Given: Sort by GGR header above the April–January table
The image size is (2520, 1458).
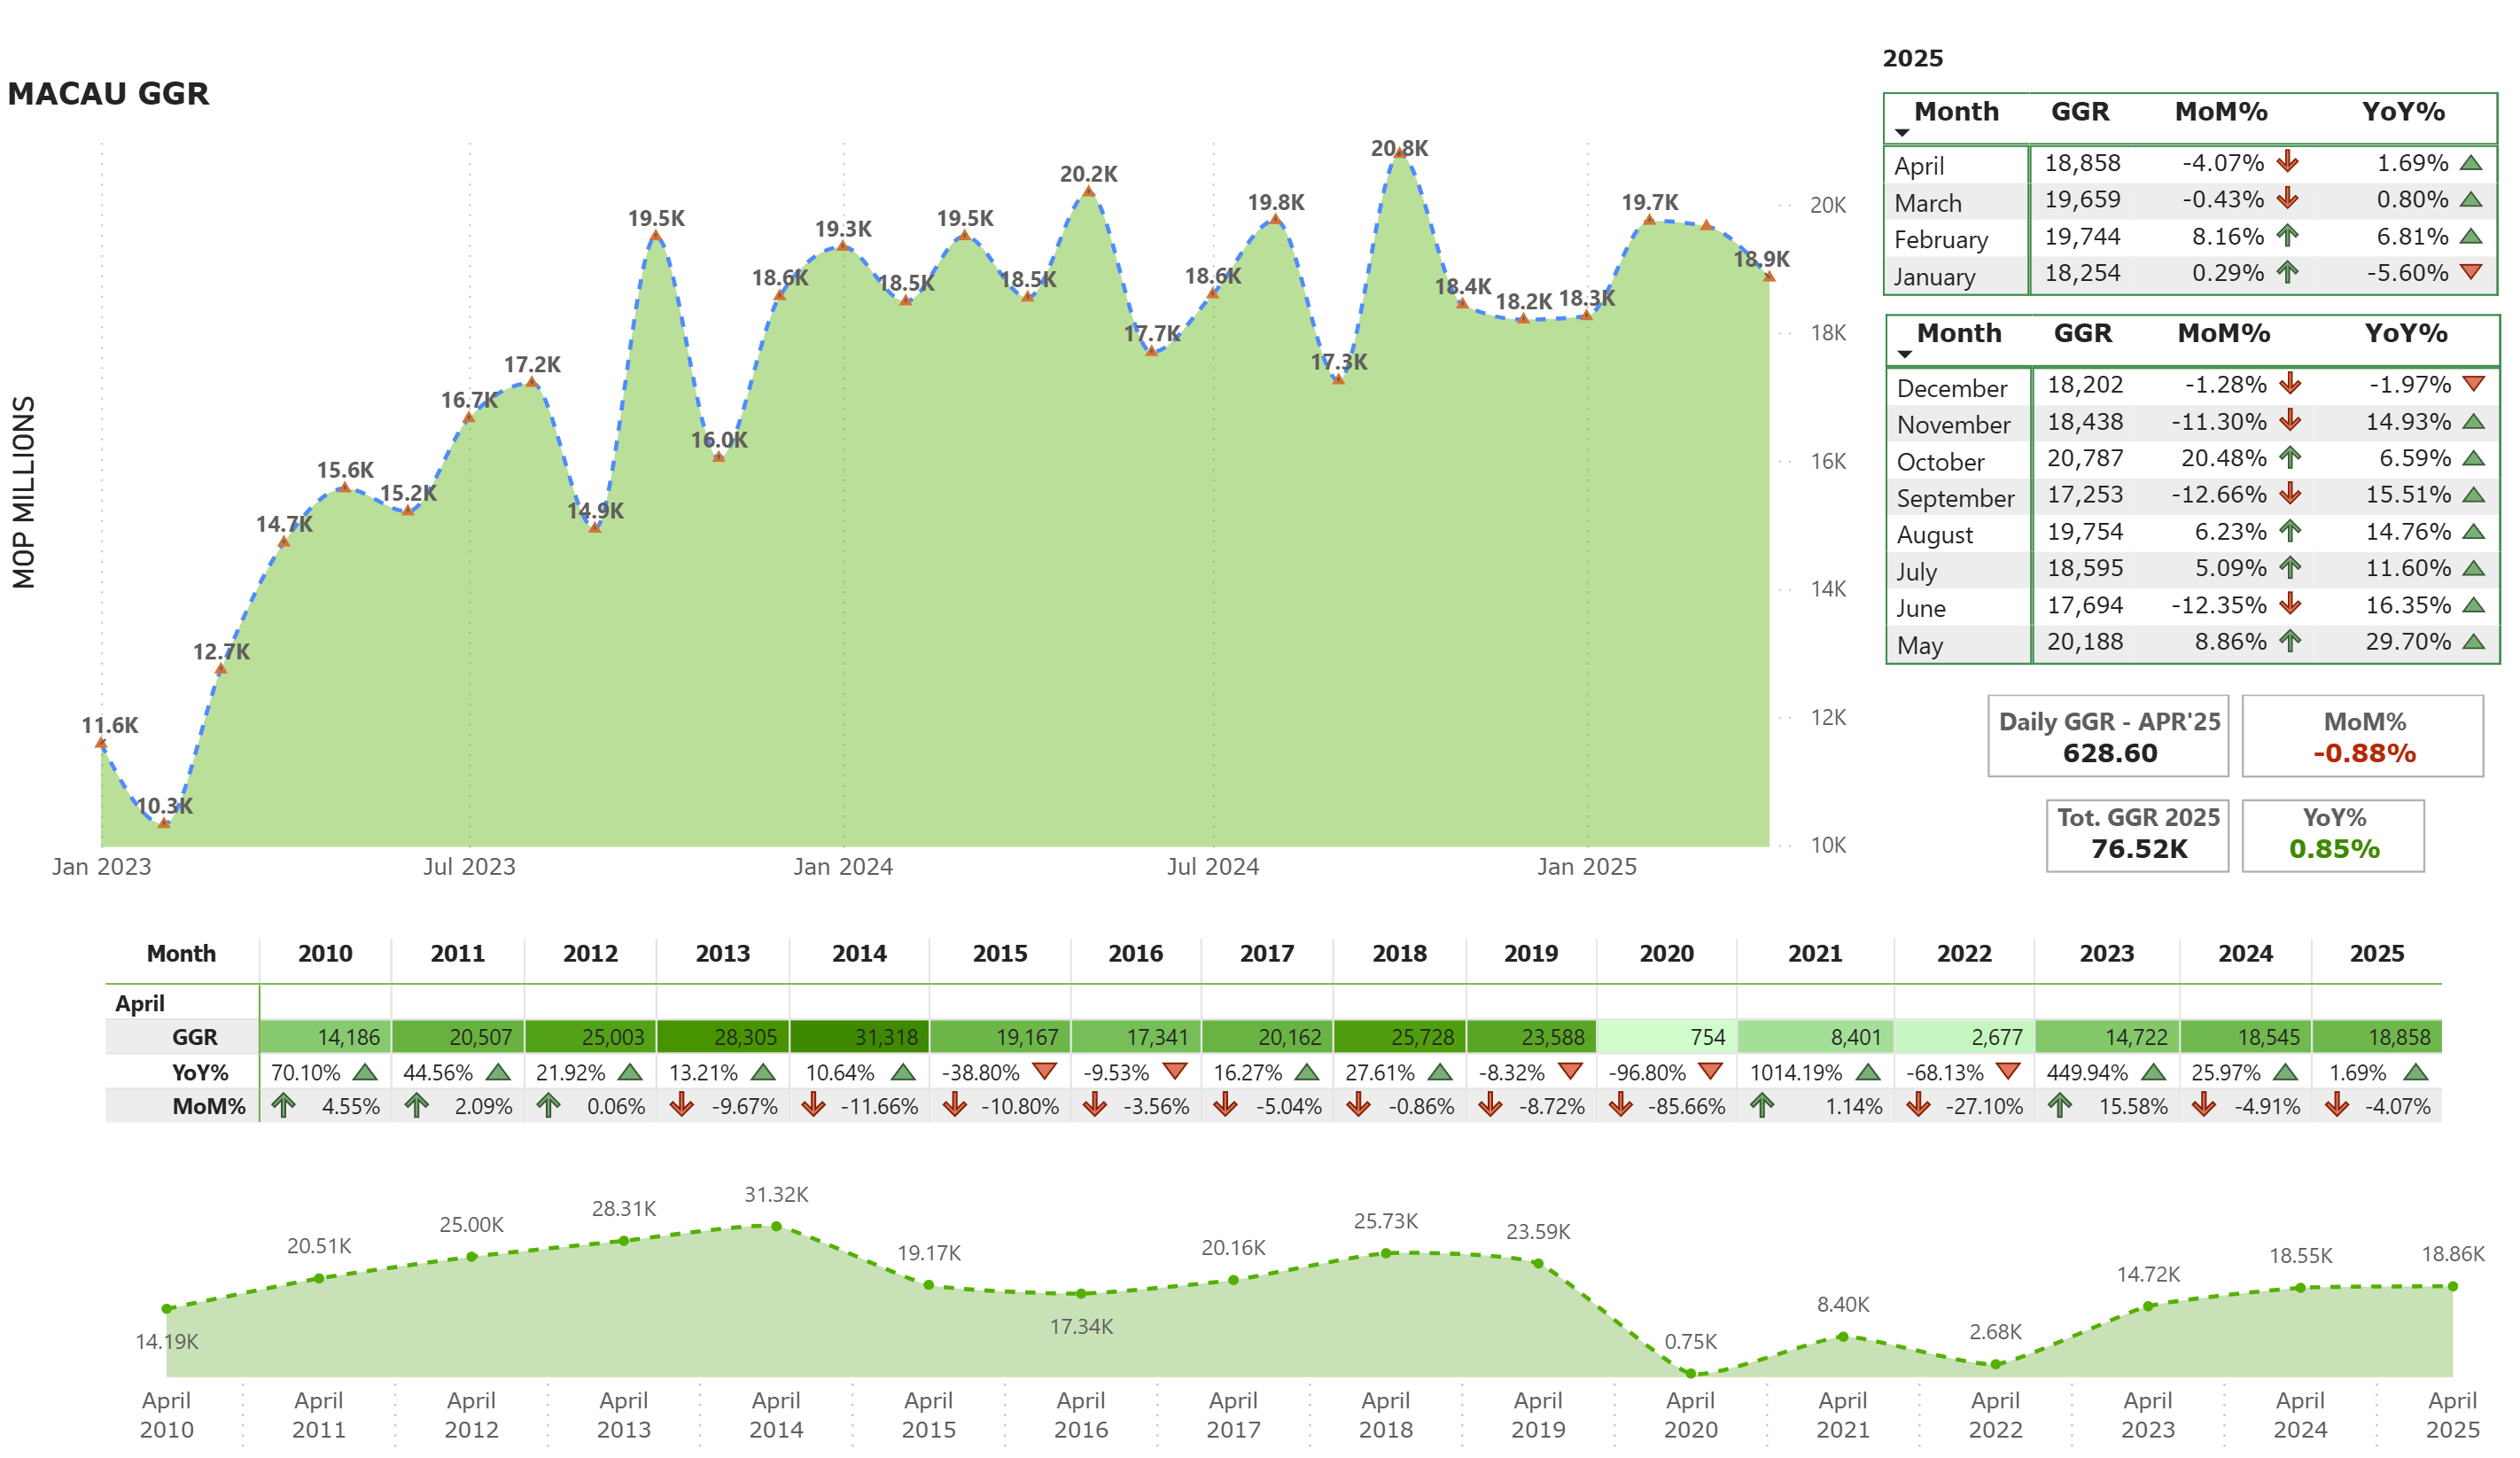Looking at the screenshot, I should click(2080, 111).
